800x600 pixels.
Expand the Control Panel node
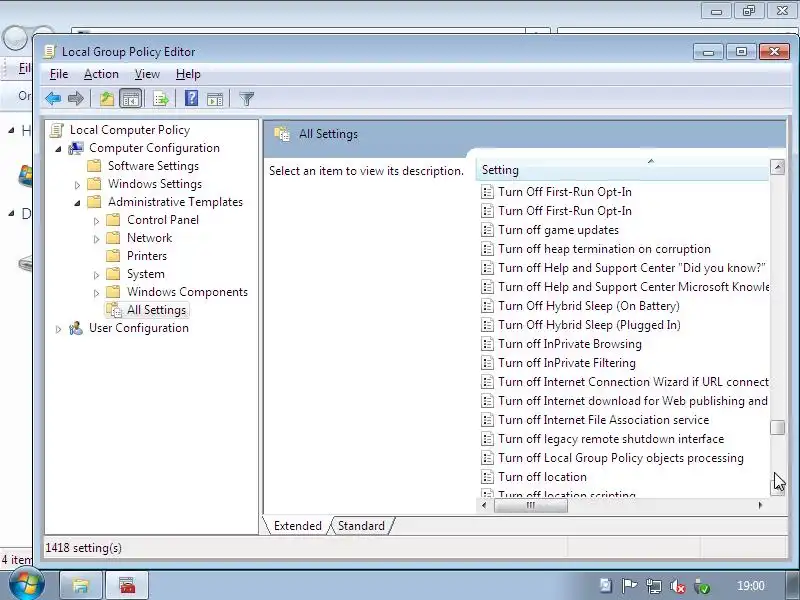click(x=96, y=221)
